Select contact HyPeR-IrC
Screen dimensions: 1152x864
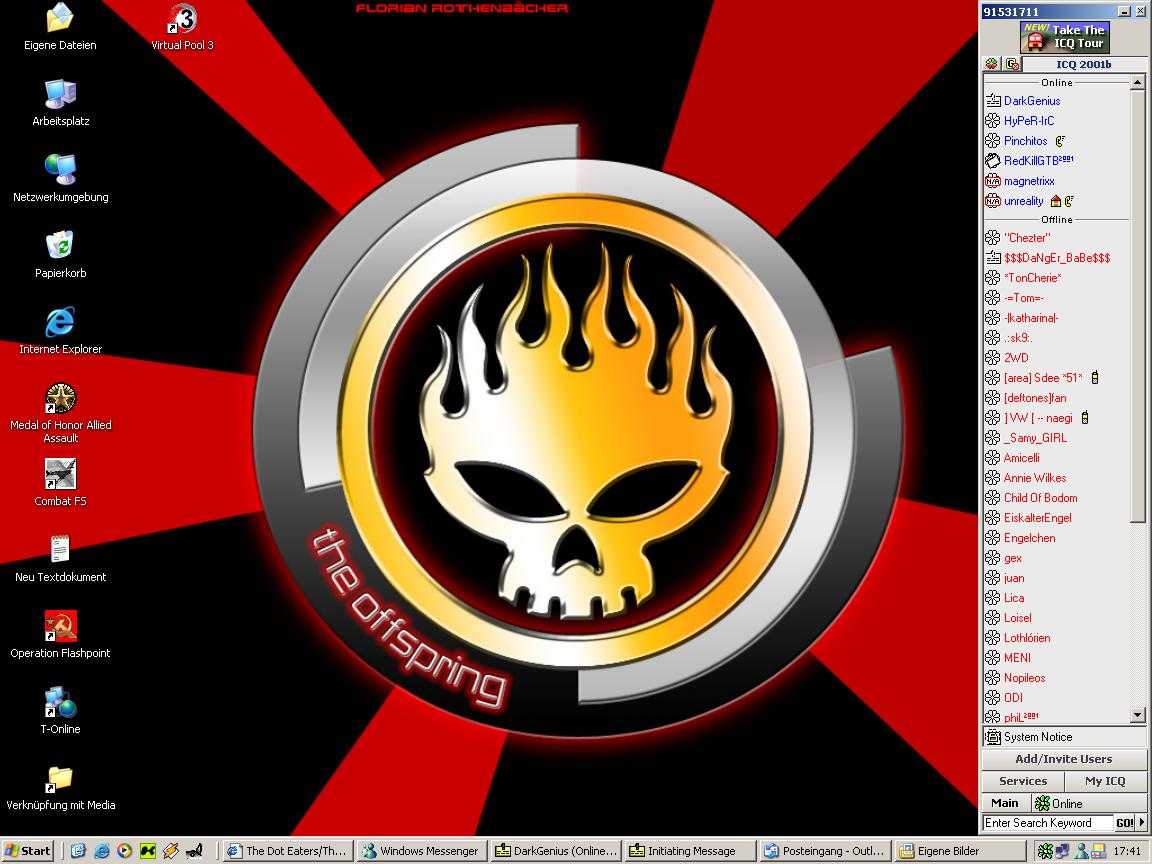pyautogui.click(x=1029, y=121)
